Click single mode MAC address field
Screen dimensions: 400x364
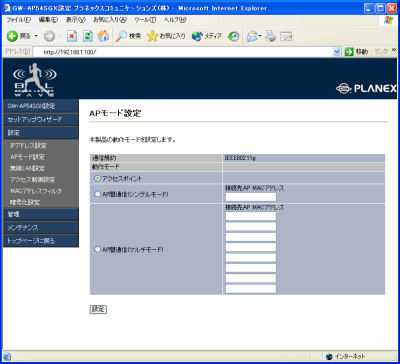point(251,197)
